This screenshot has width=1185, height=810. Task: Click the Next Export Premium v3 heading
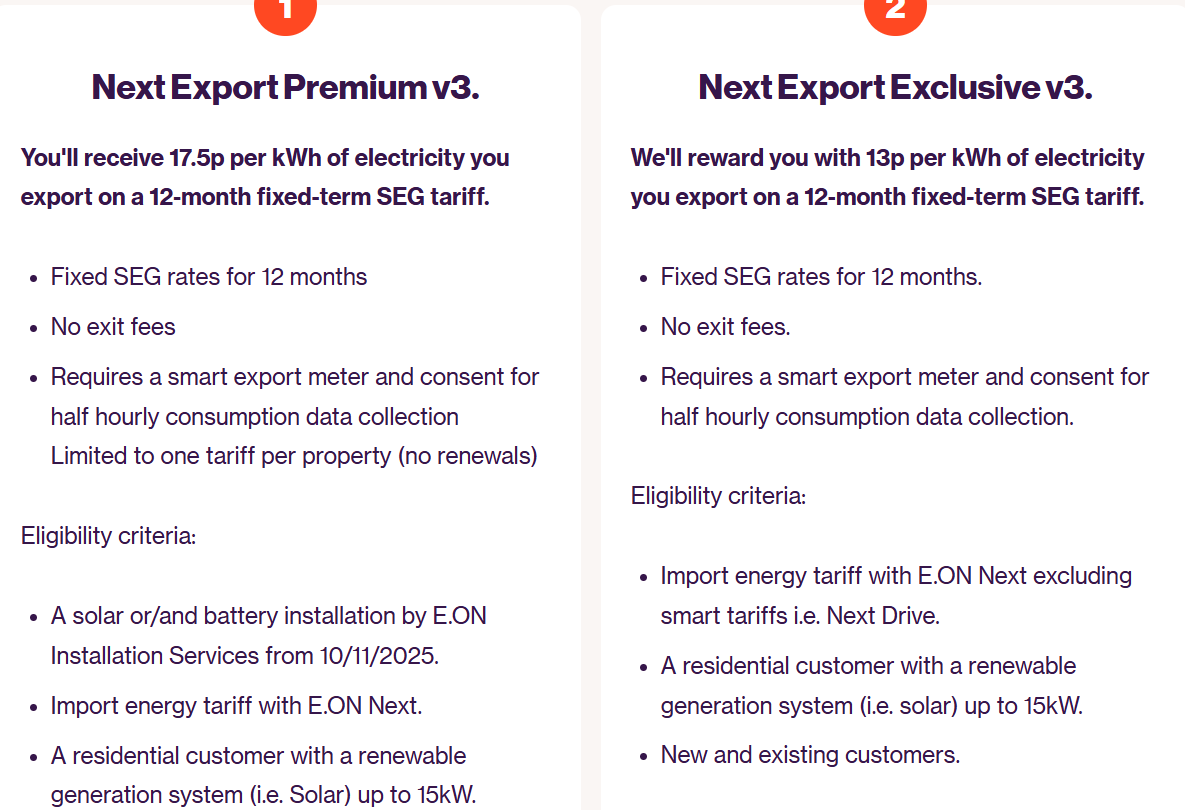[x=286, y=87]
